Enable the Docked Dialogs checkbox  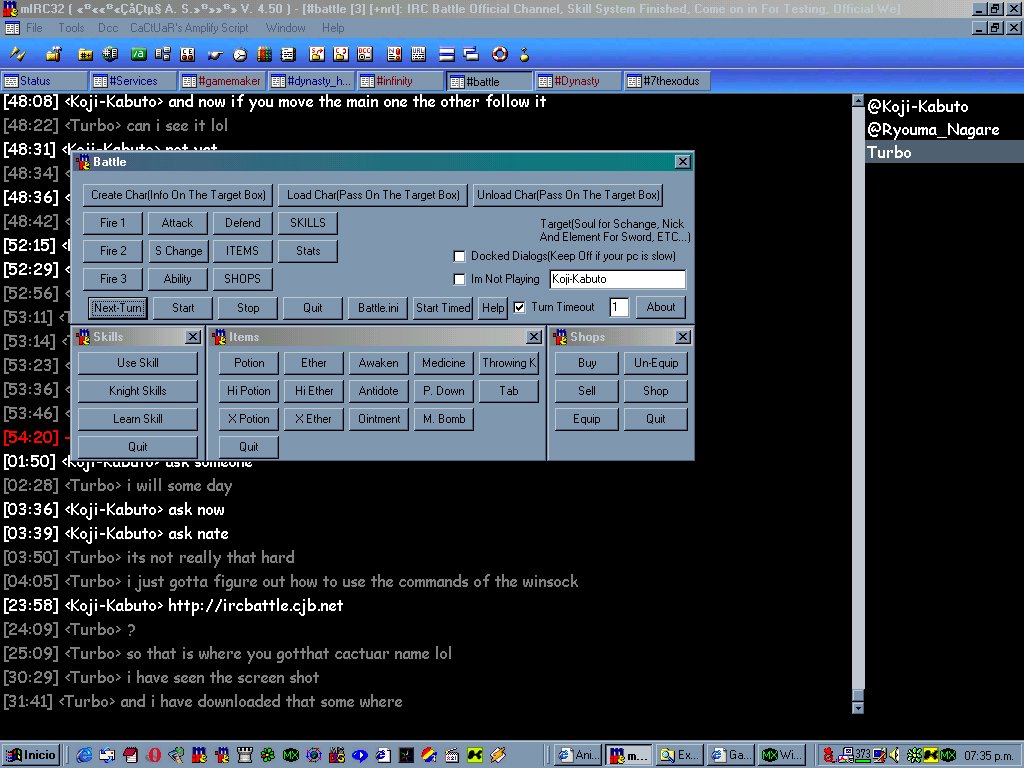(x=460, y=256)
